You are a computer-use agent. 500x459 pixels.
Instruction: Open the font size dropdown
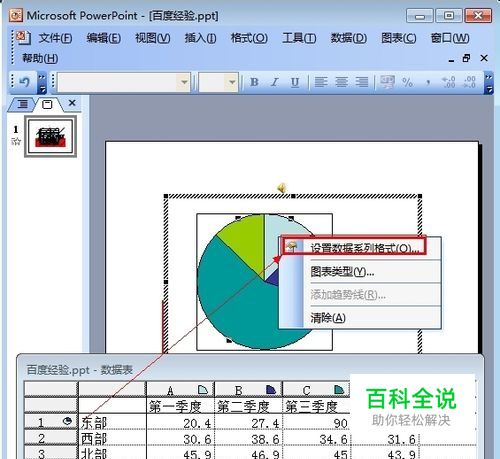point(232,82)
